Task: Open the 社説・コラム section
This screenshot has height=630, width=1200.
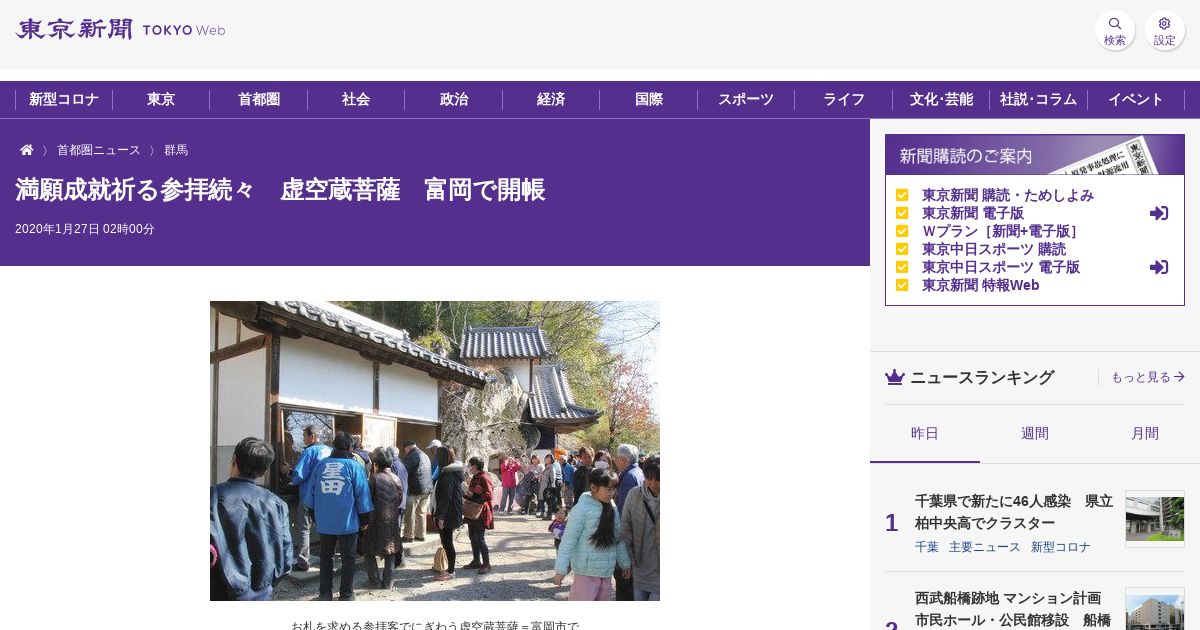Action: [x=1038, y=99]
